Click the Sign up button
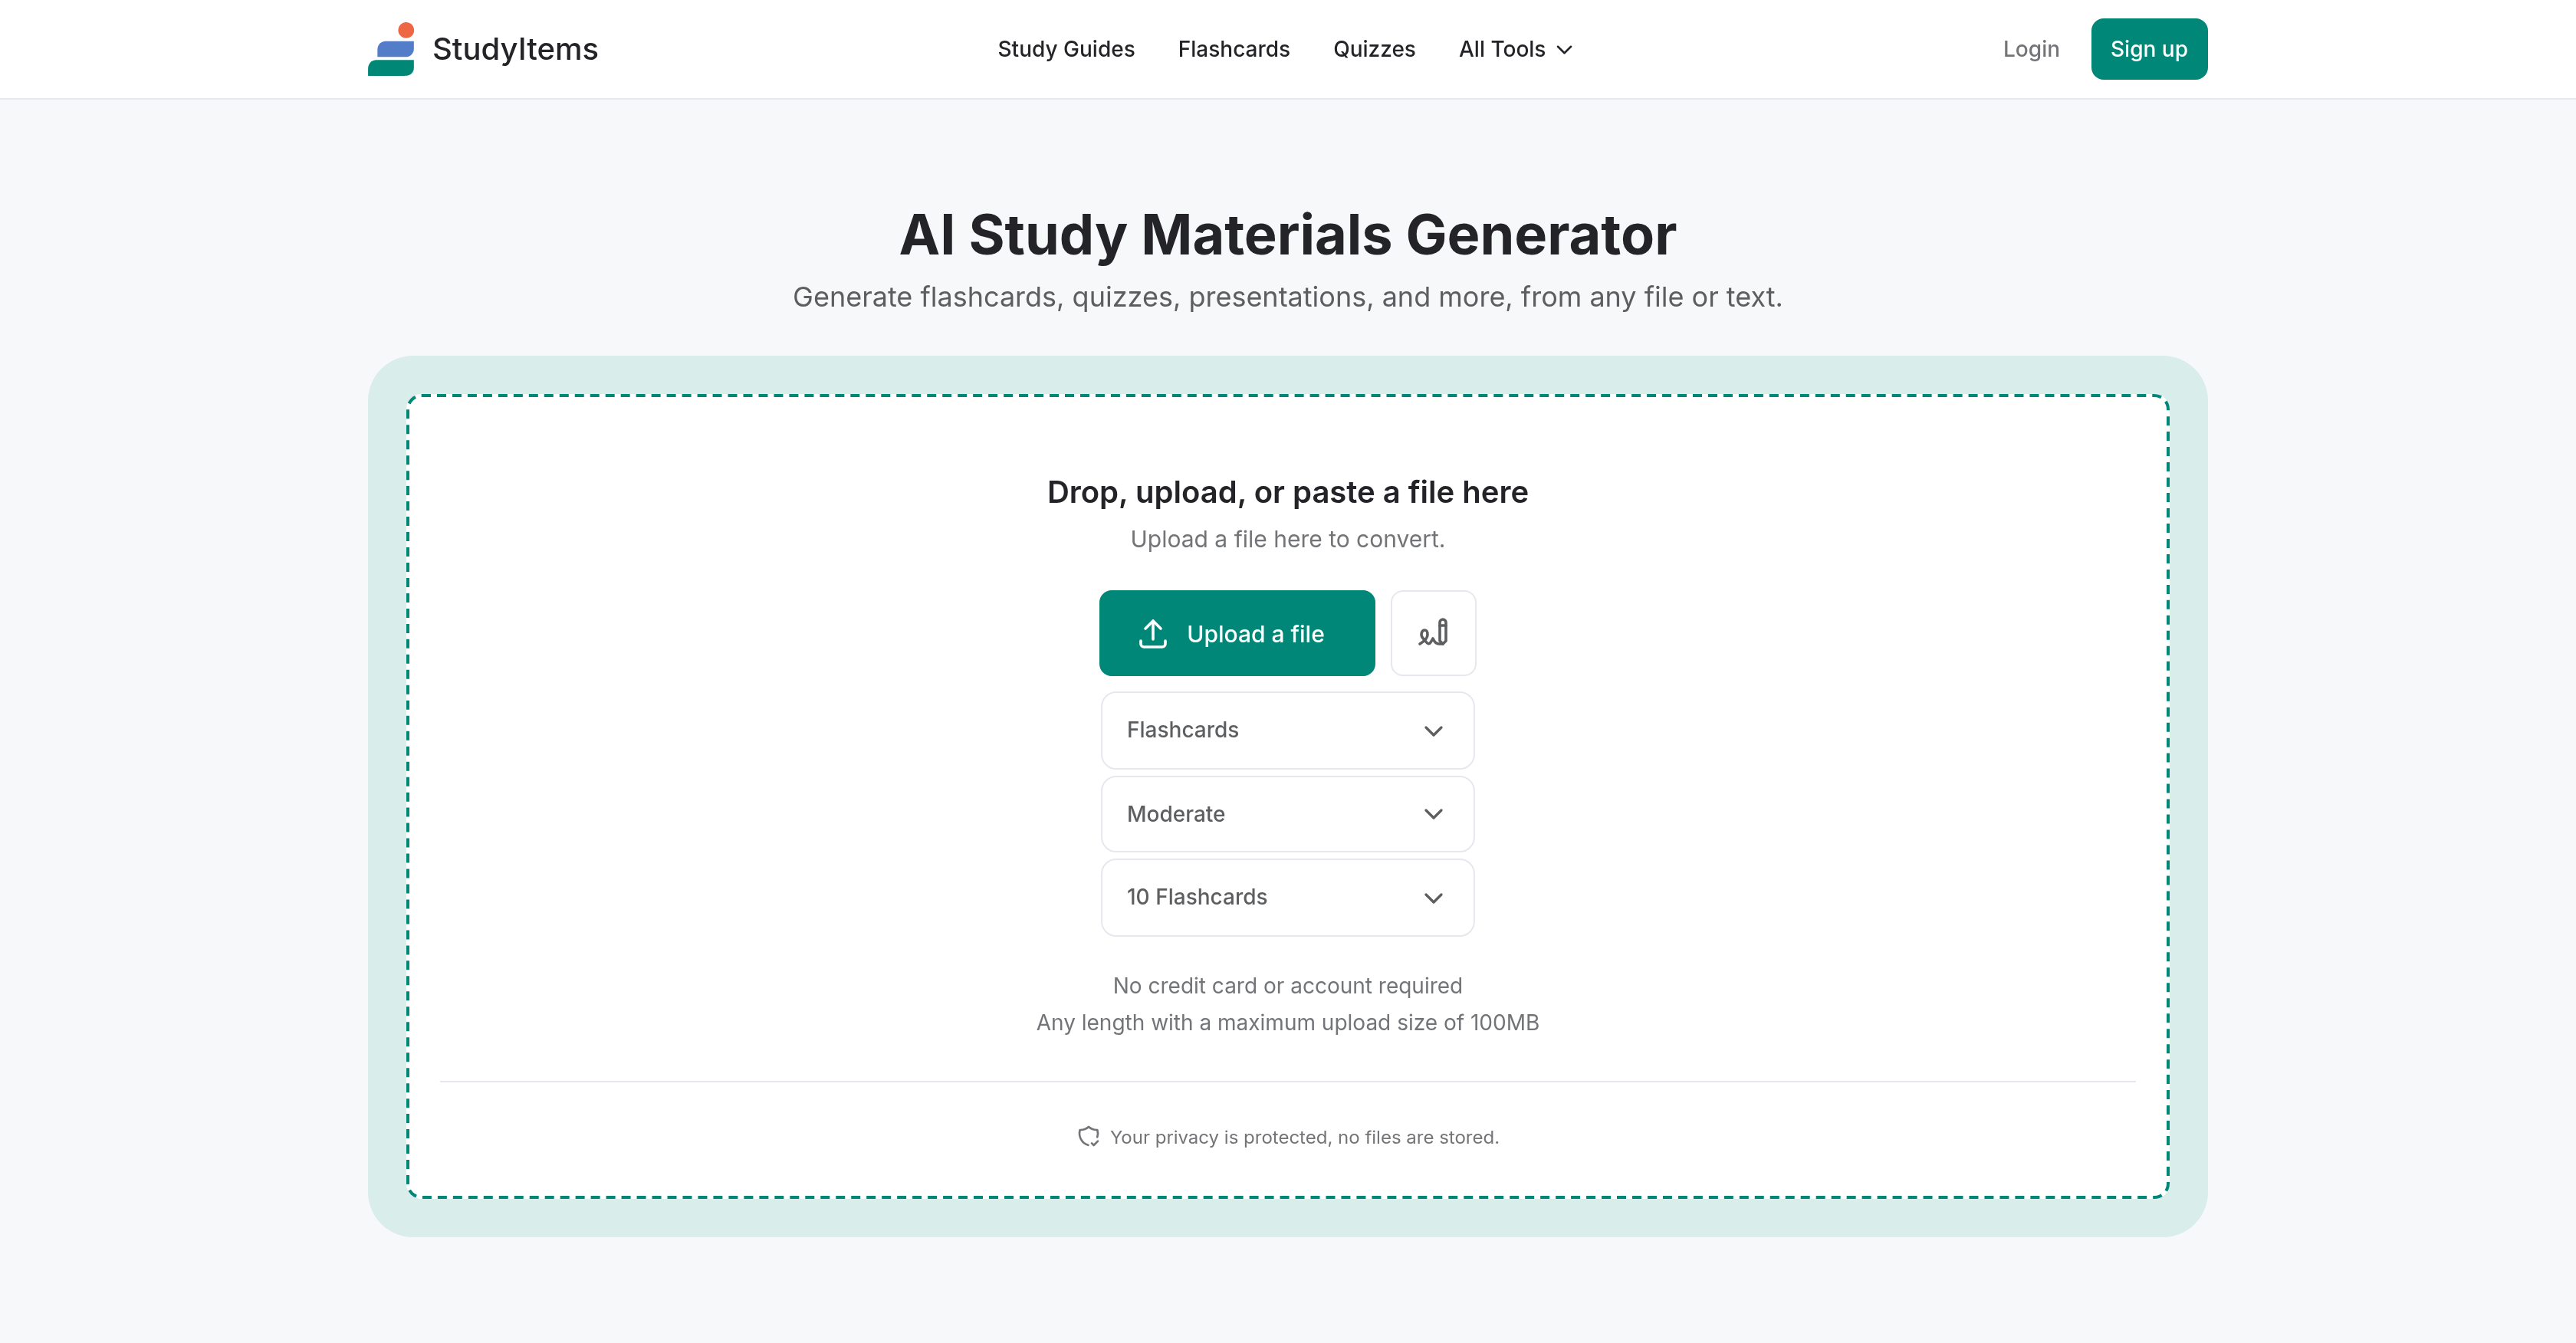 (x=2149, y=48)
